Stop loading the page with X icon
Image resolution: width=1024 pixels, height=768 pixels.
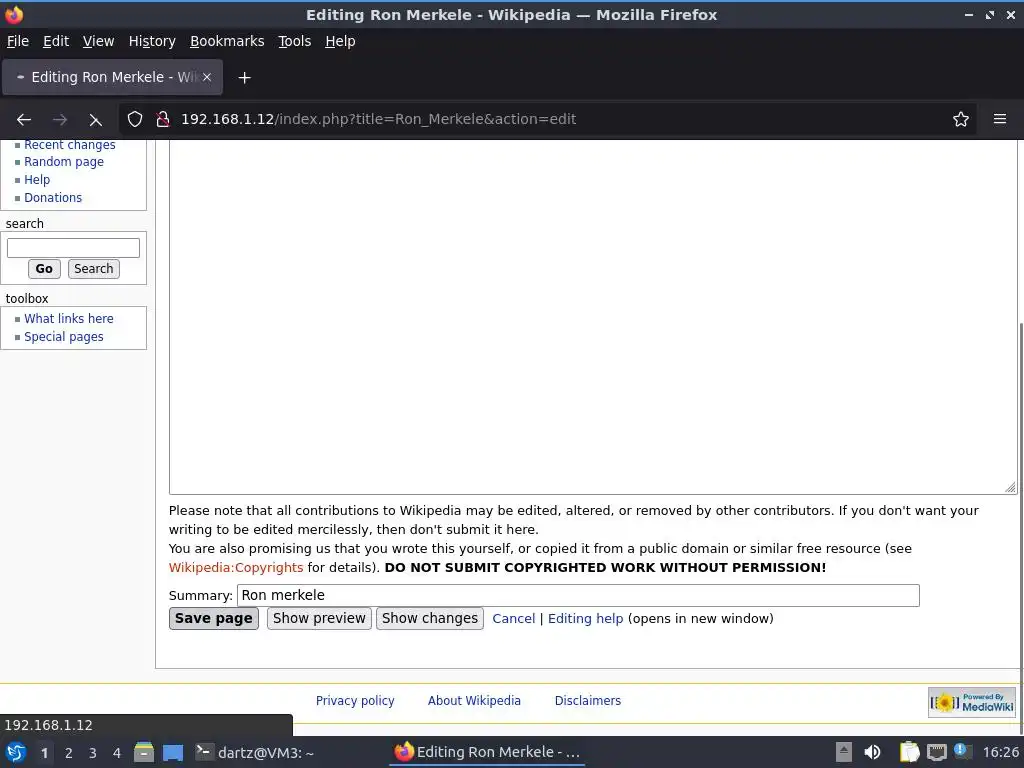[95, 120]
